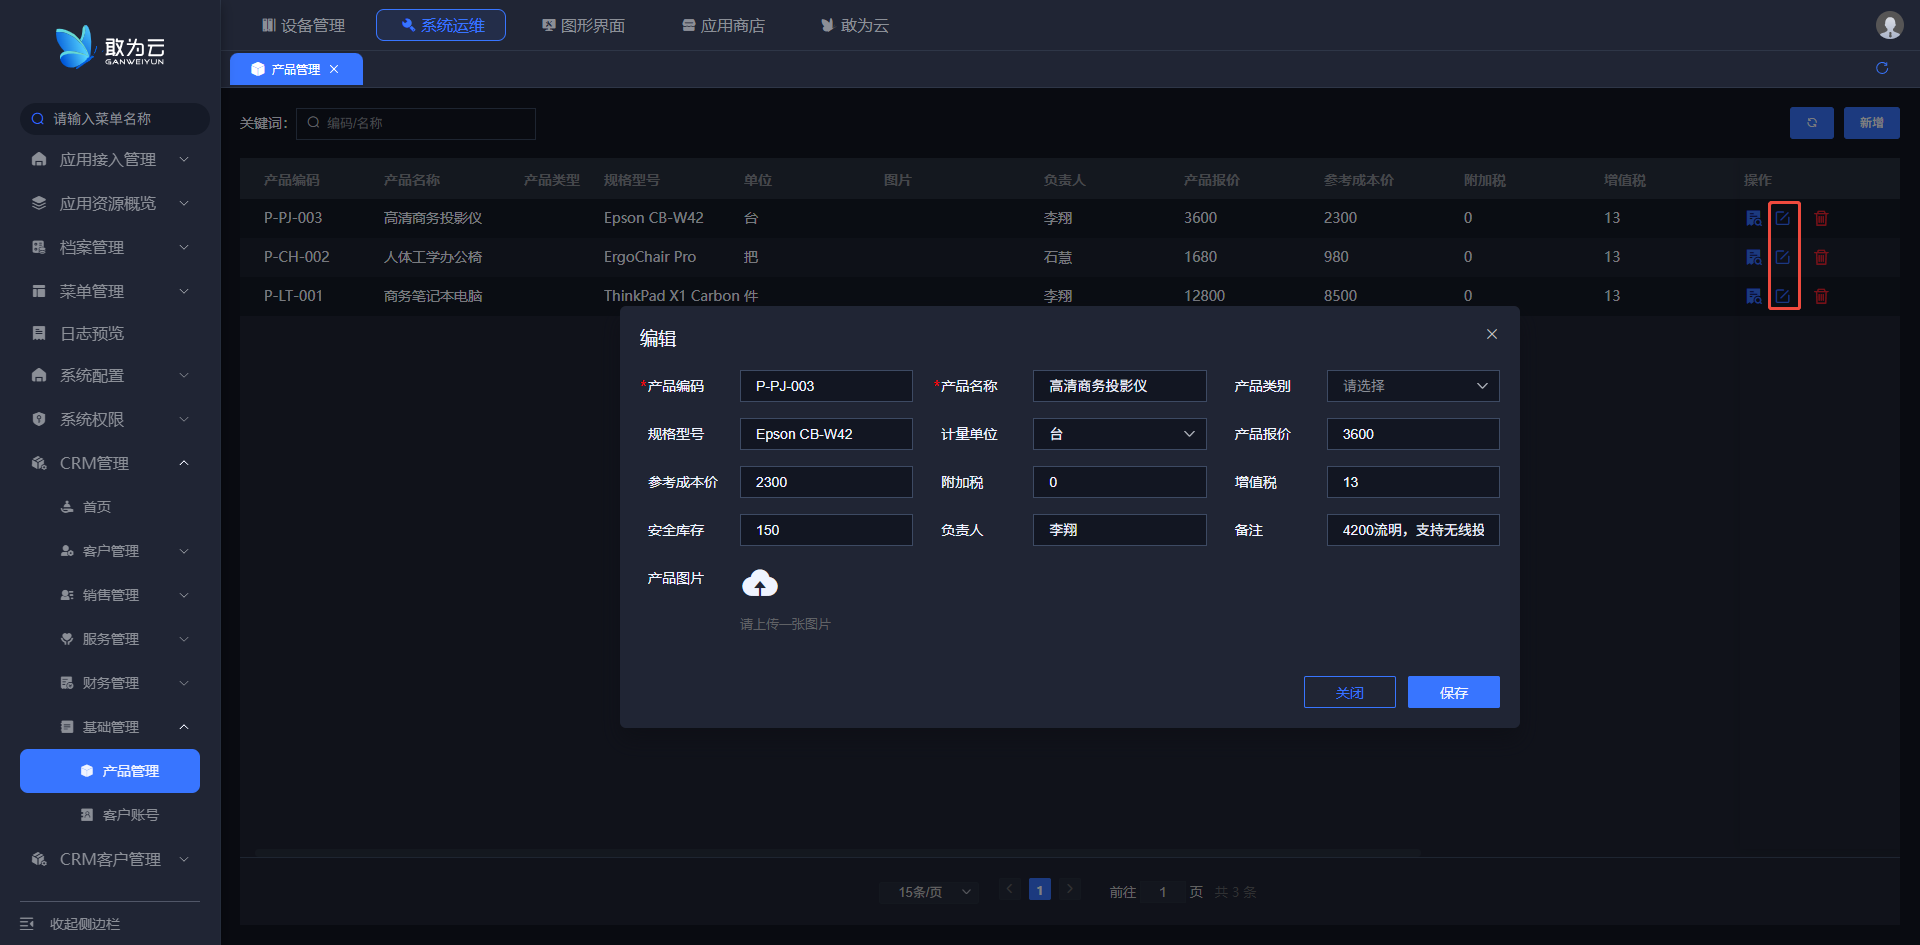Click the 保存 button in the dialog
The image size is (1920, 945).
click(x=1453, y=692)
